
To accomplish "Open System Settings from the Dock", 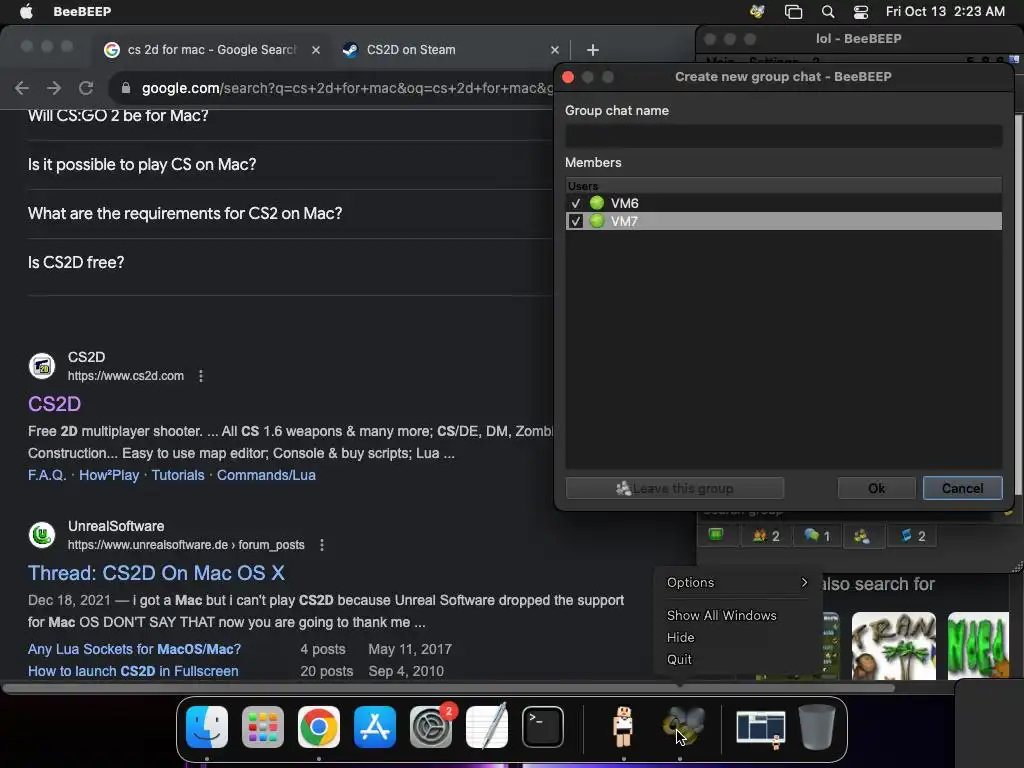I will (431, 726).
